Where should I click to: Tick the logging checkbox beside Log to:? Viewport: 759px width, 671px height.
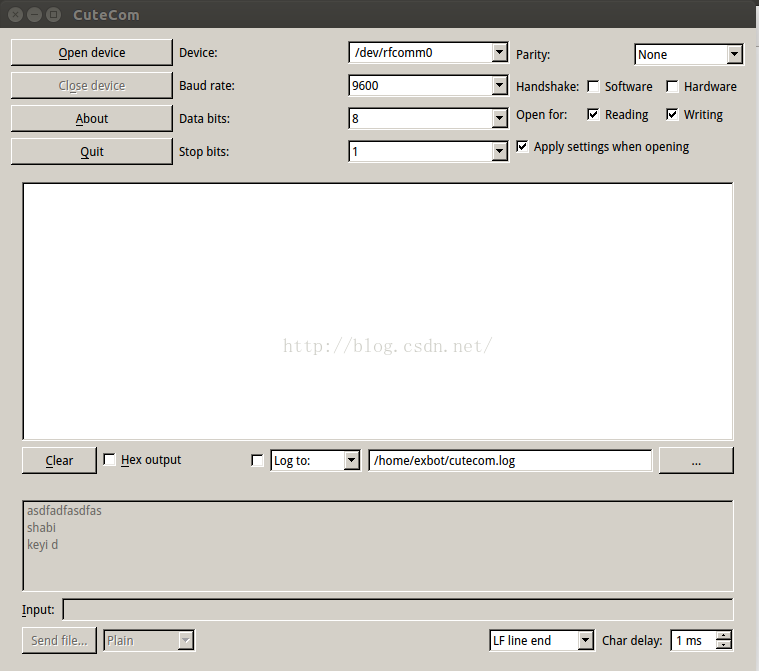[258, 460]
